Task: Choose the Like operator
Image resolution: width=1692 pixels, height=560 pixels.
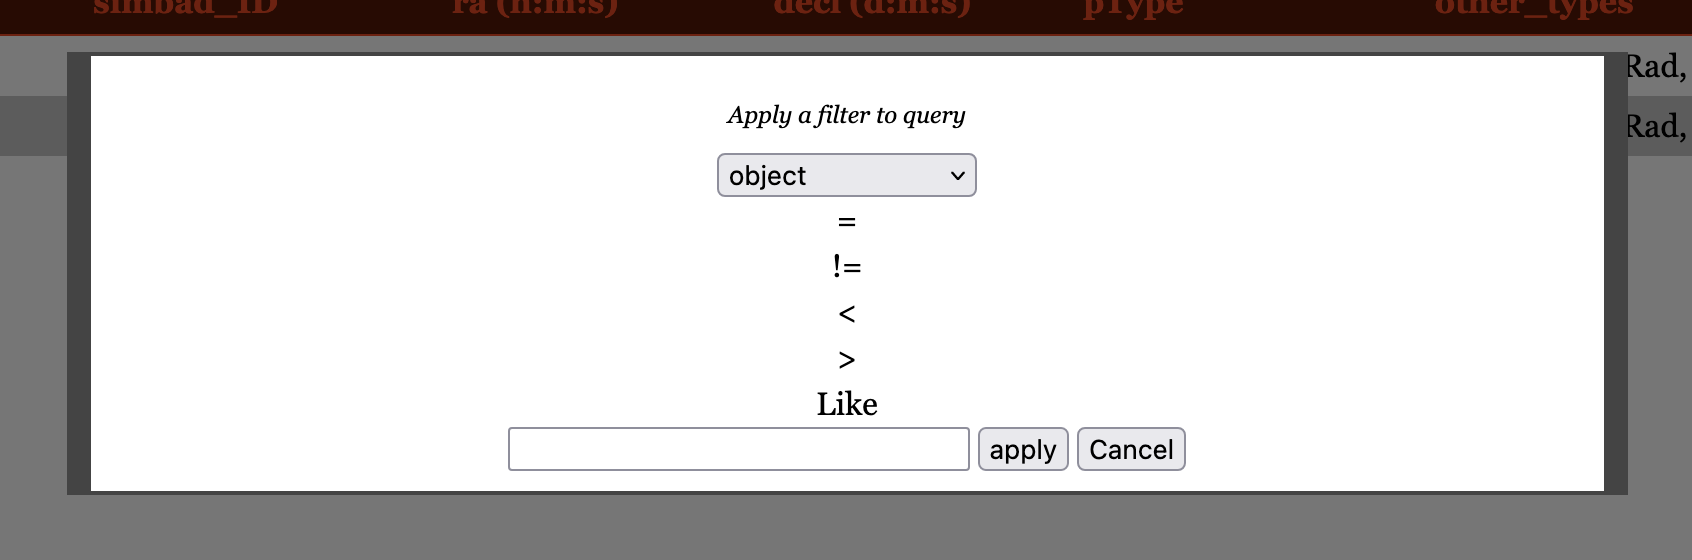Action: click(846, 404)
